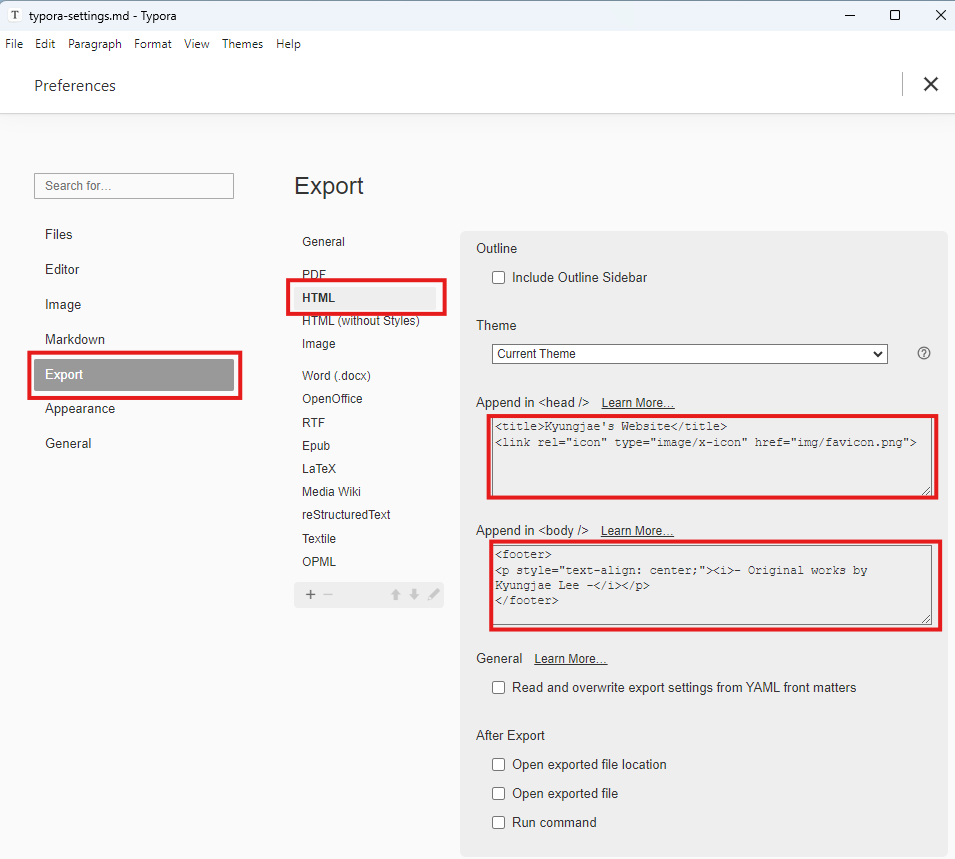Select PDF export format
This screenshot has height=859, width=955.
pos(314,274)
